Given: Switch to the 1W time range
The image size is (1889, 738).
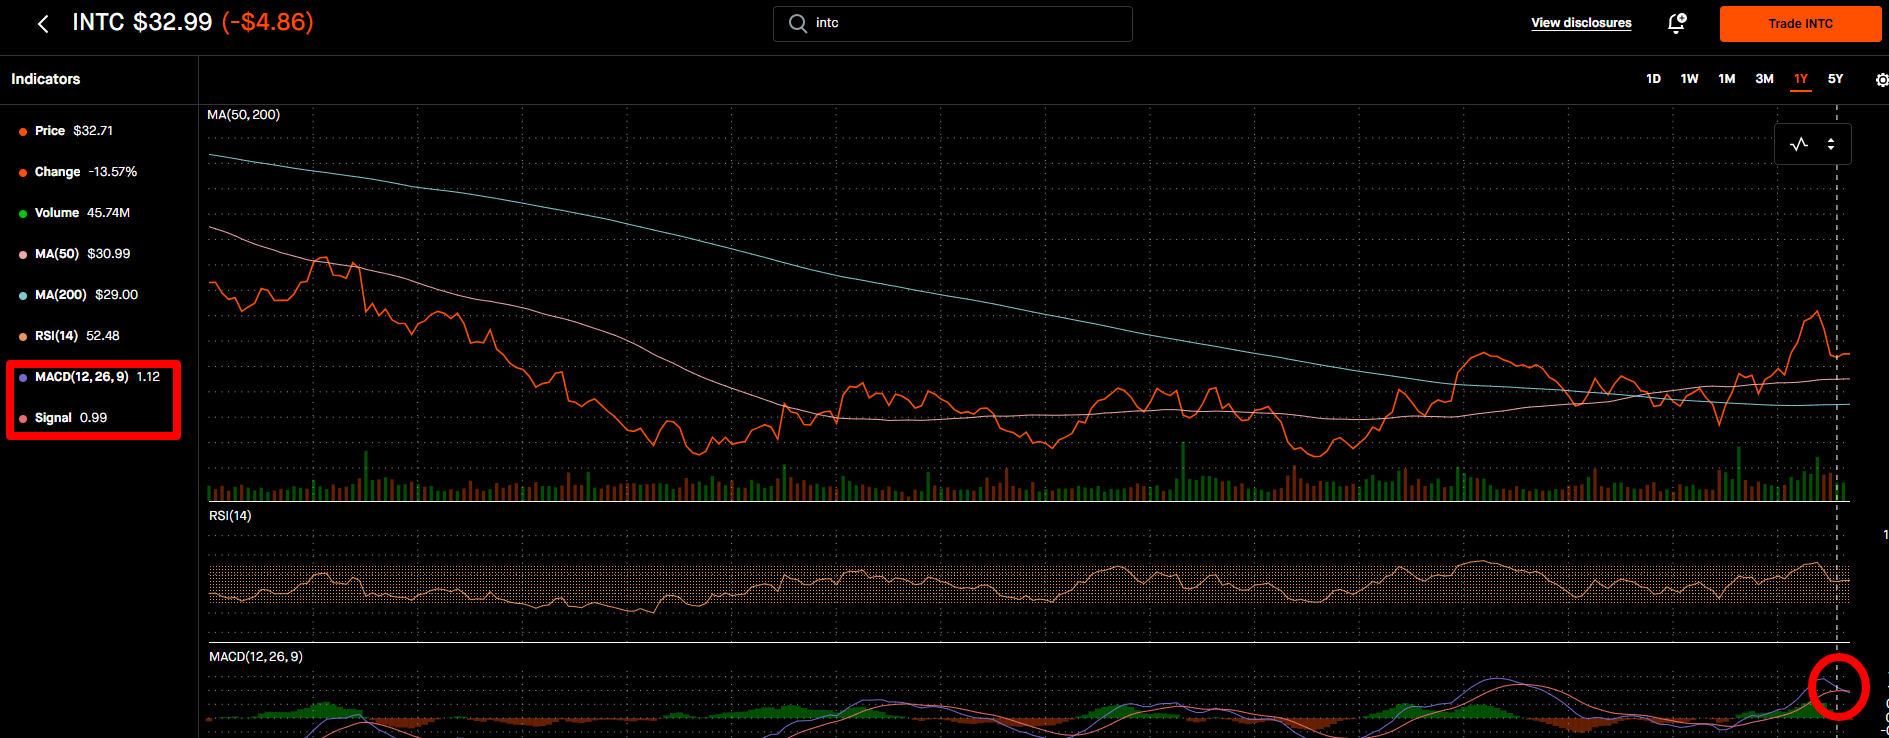Looking at the screenshot, I should pyautogui.click(x=1689, y=79).
